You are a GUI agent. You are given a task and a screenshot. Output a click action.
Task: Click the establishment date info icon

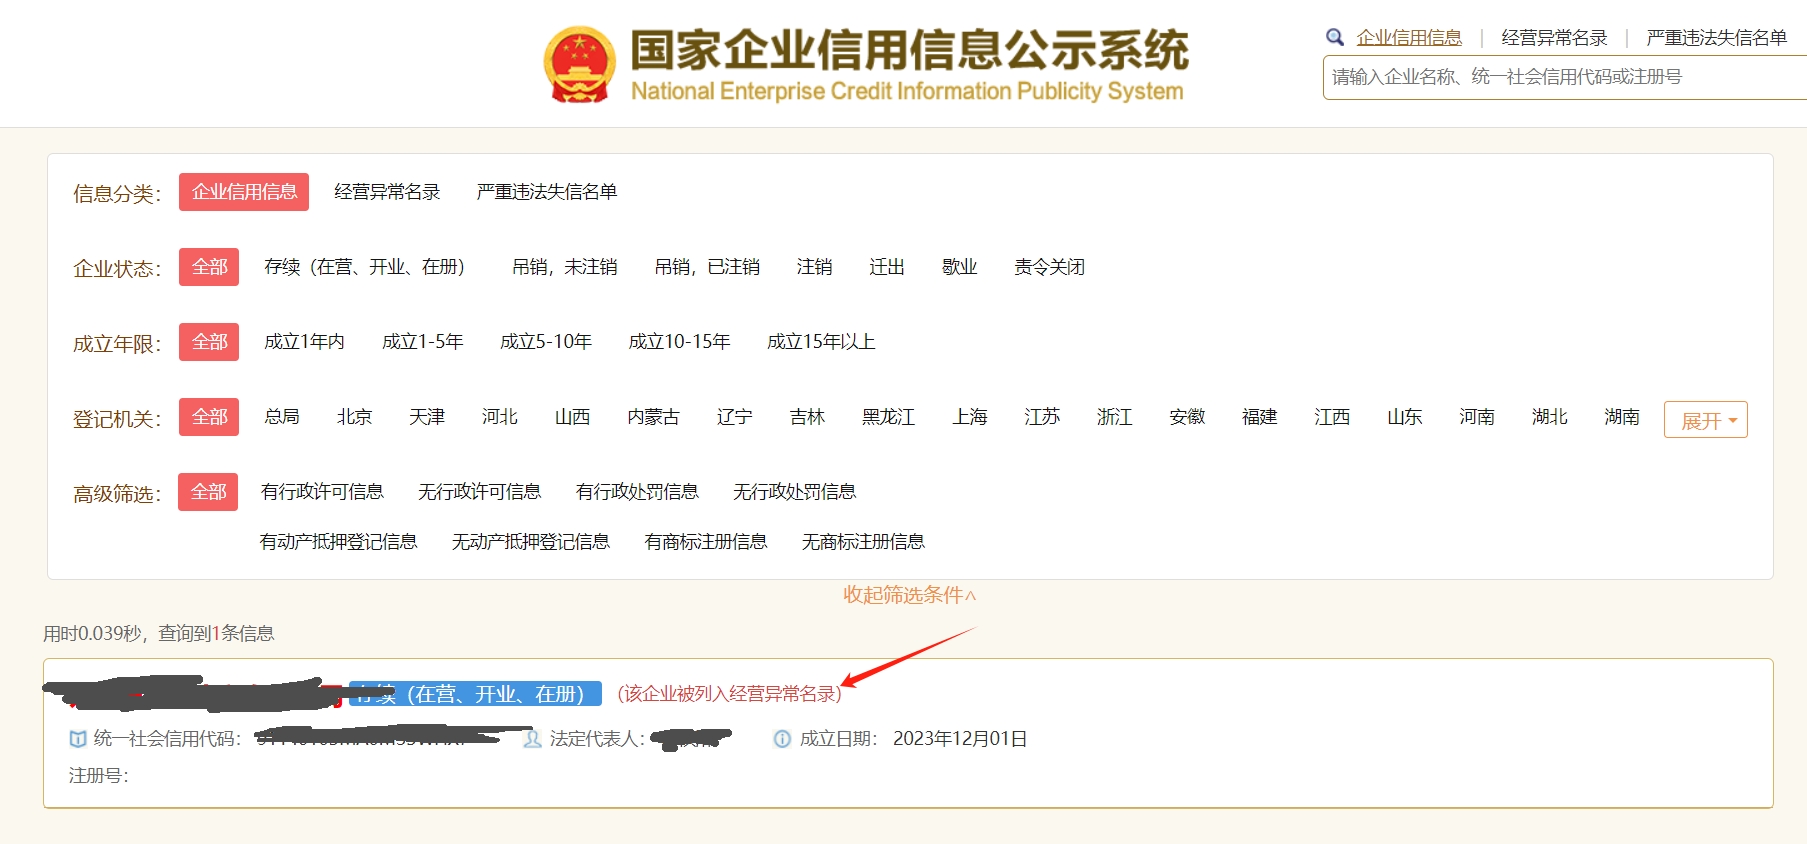782,739
